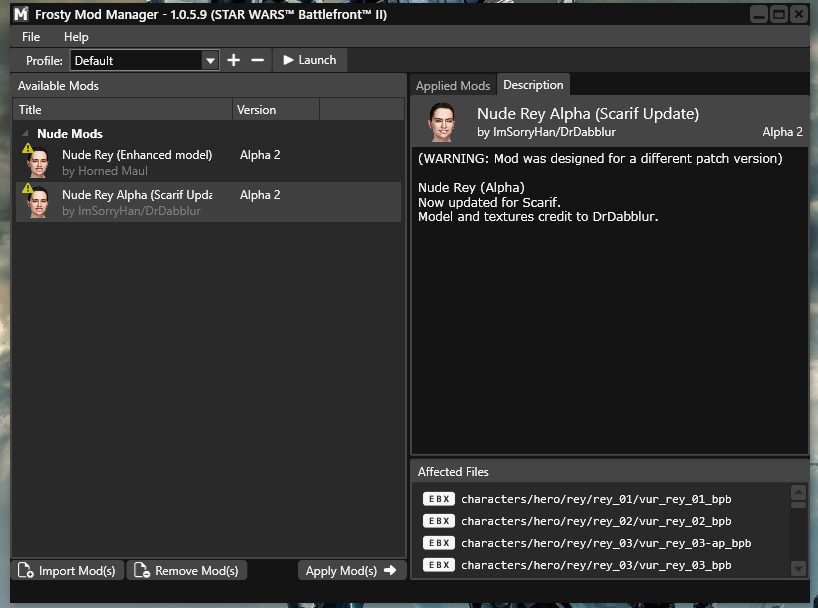Select file path rey_03/vur_rey_03_bpb
The image size is (818, 608).
pyautogui.click(x=596, y=565)
